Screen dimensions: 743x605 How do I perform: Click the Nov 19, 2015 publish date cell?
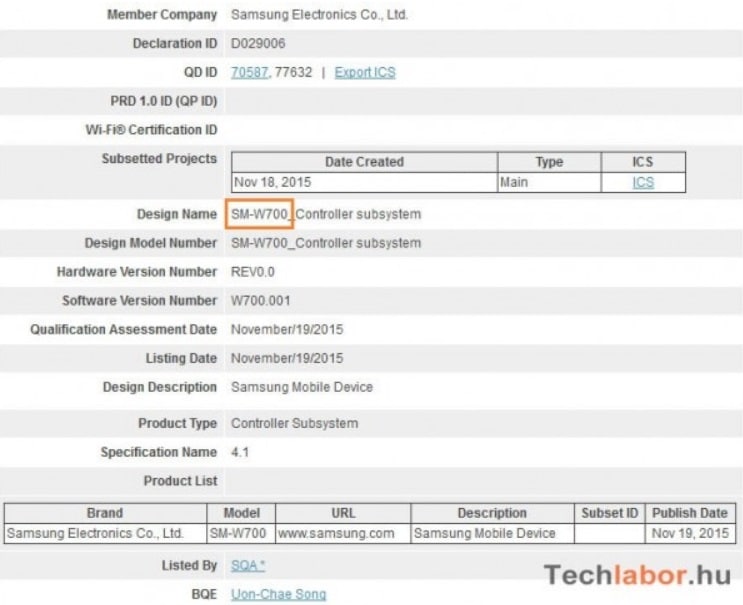pyautogui.click(x=691, y=534)
